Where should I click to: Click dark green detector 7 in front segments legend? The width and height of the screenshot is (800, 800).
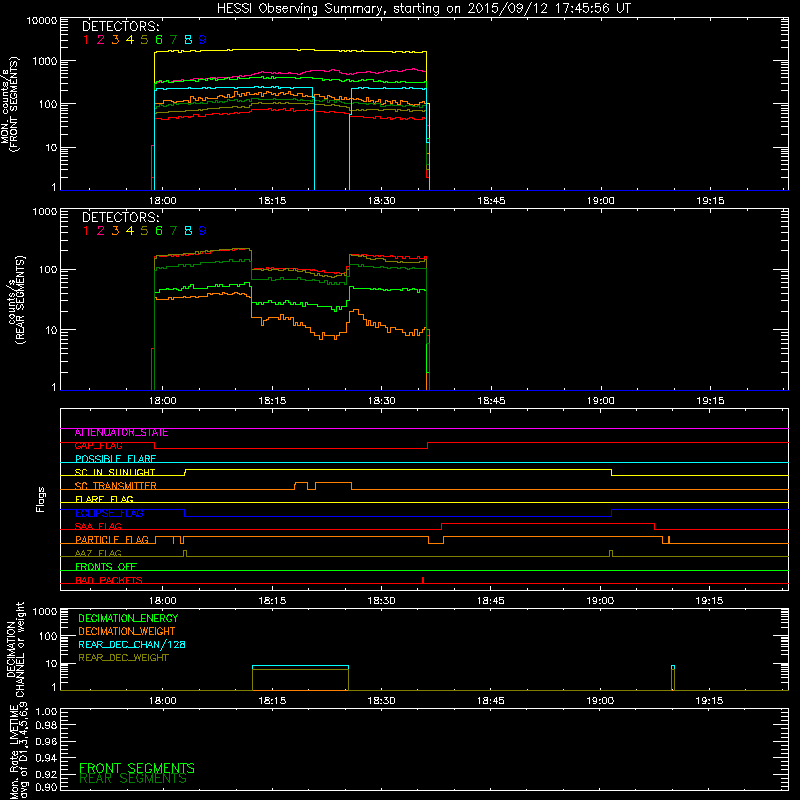click(x=173, y=40)
